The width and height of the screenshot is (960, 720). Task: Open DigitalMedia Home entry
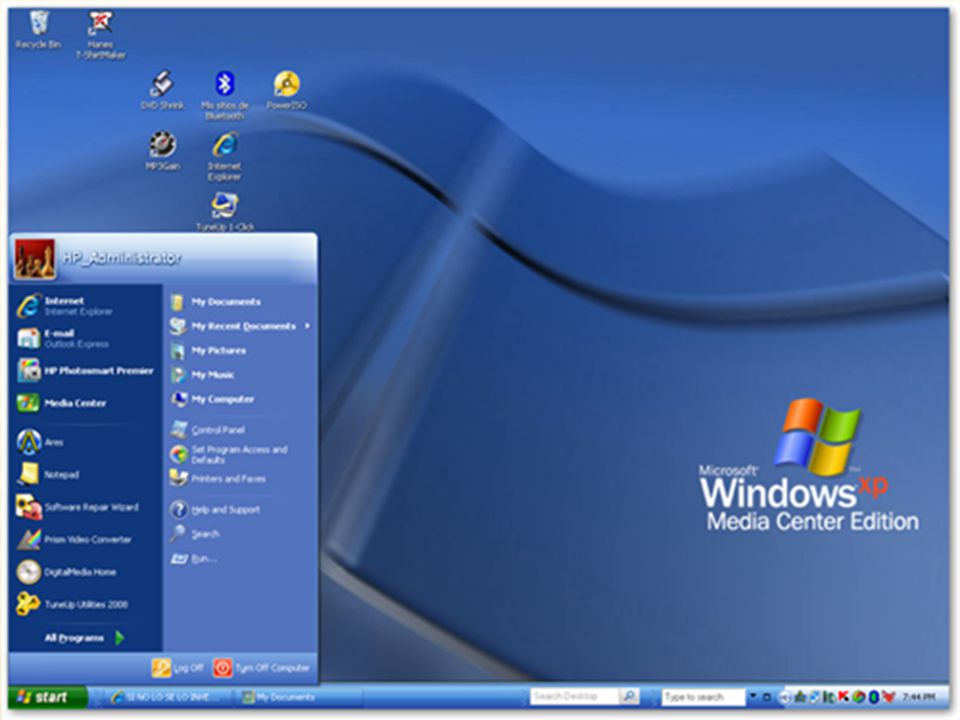click(84, 572)
